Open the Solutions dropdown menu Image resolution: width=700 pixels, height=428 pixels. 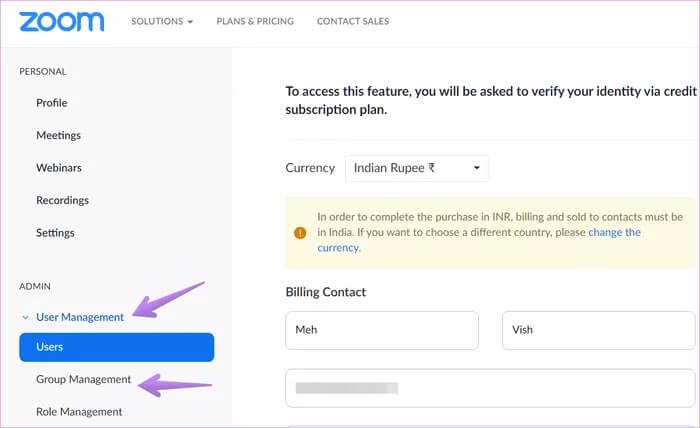(x=162, y=21)
